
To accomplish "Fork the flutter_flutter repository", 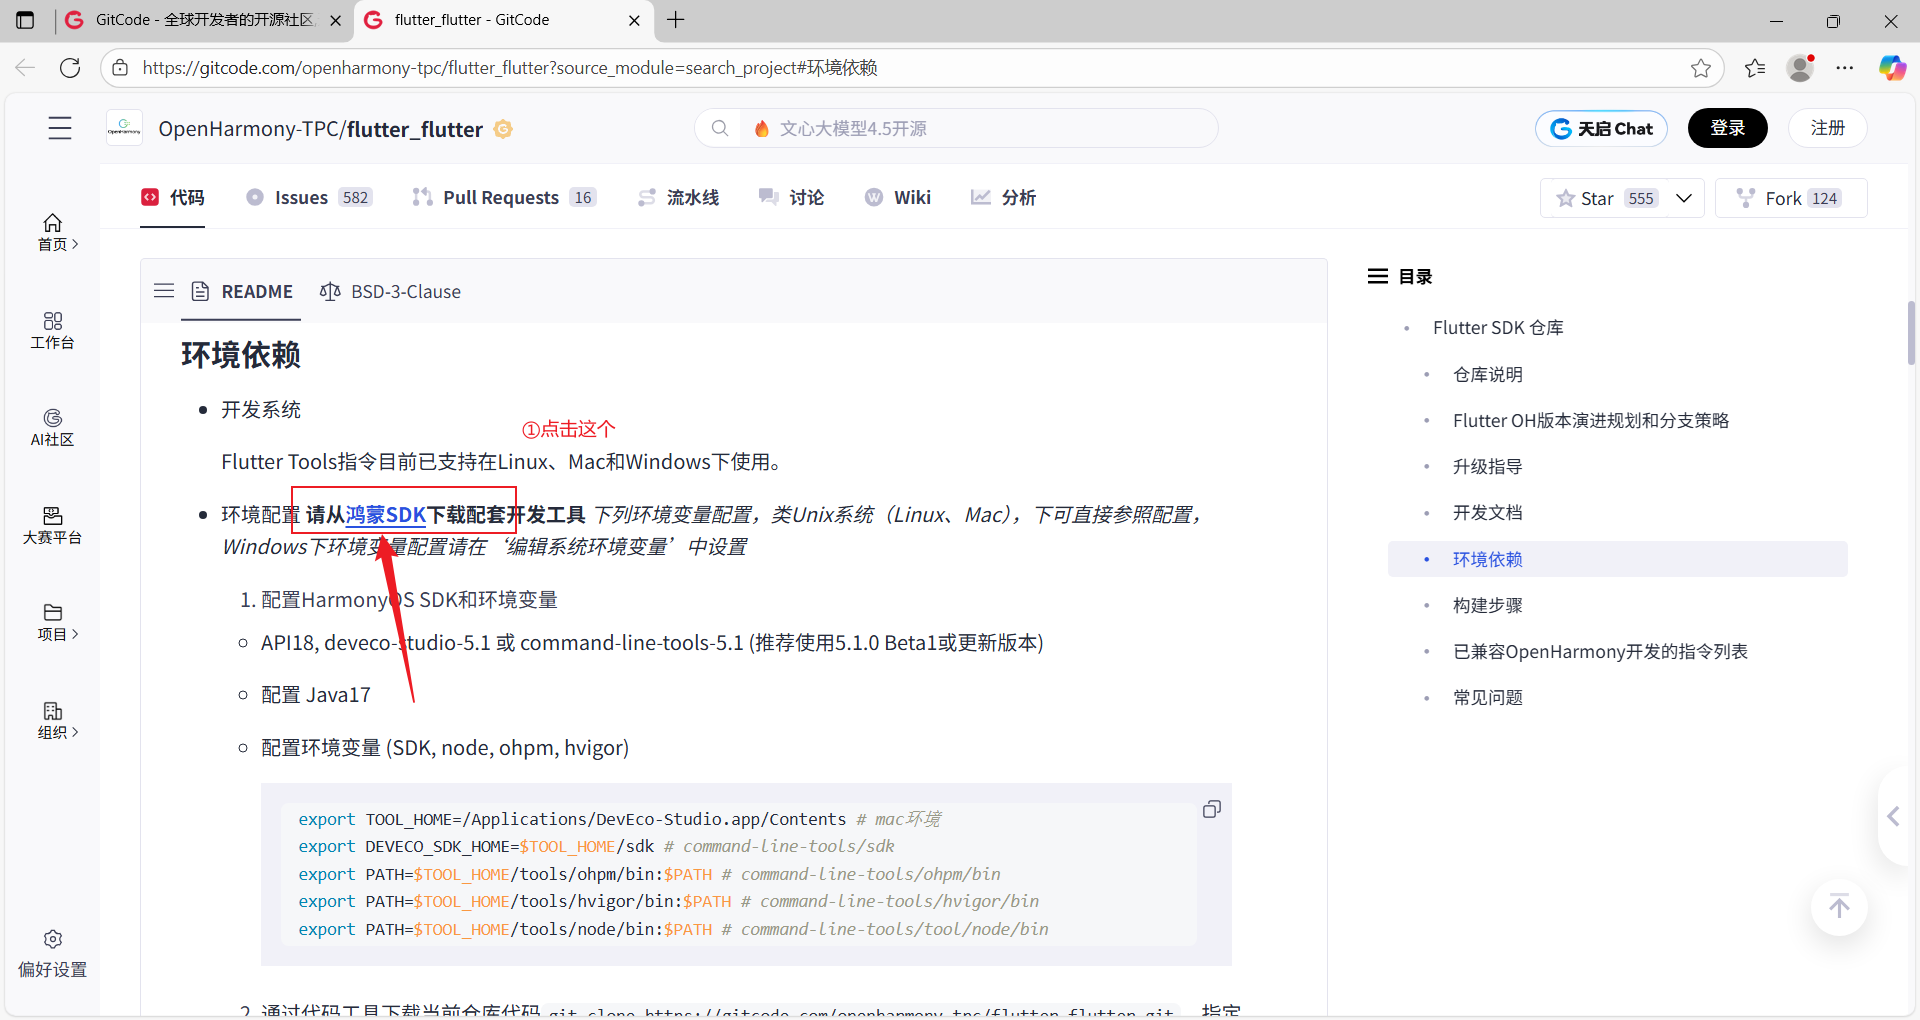I will click(x=1791, y=198).
